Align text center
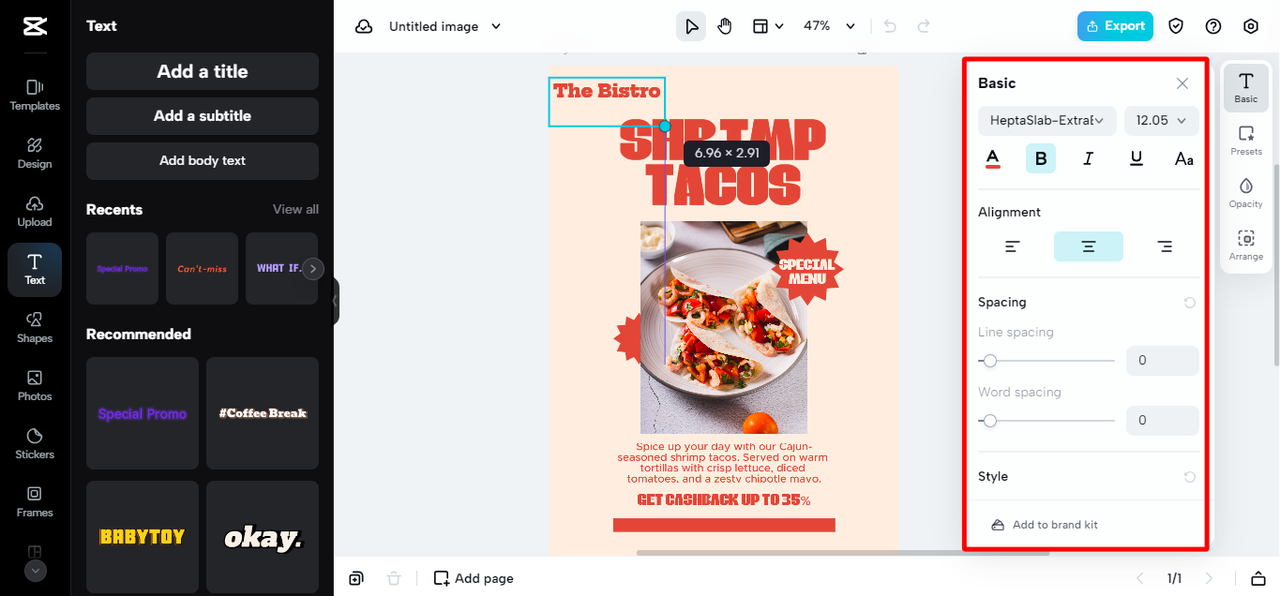Image resolution: width=1280 pixels, height=596 pixels. pos(1088,246)
